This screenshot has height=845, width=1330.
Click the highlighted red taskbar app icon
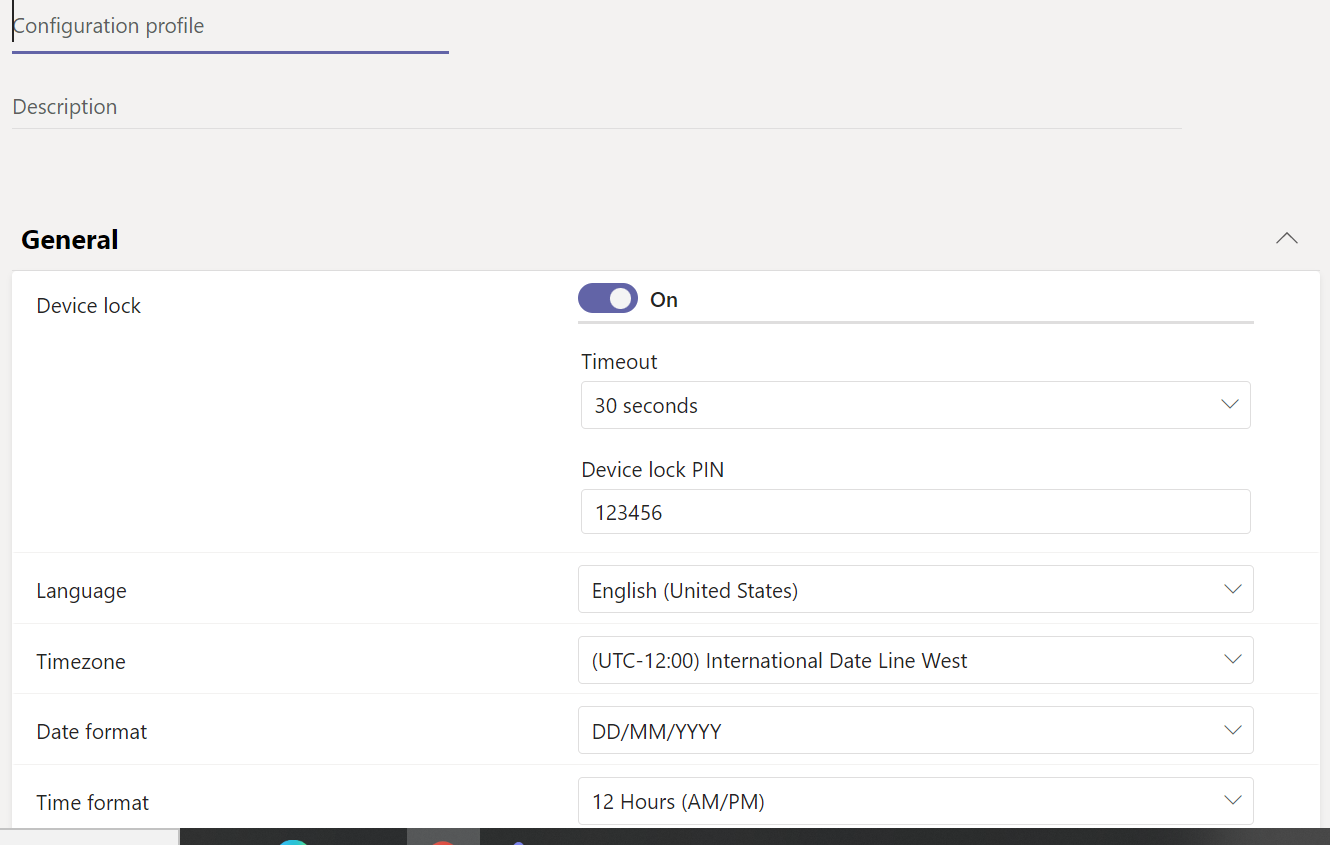(x=443, y=839)
